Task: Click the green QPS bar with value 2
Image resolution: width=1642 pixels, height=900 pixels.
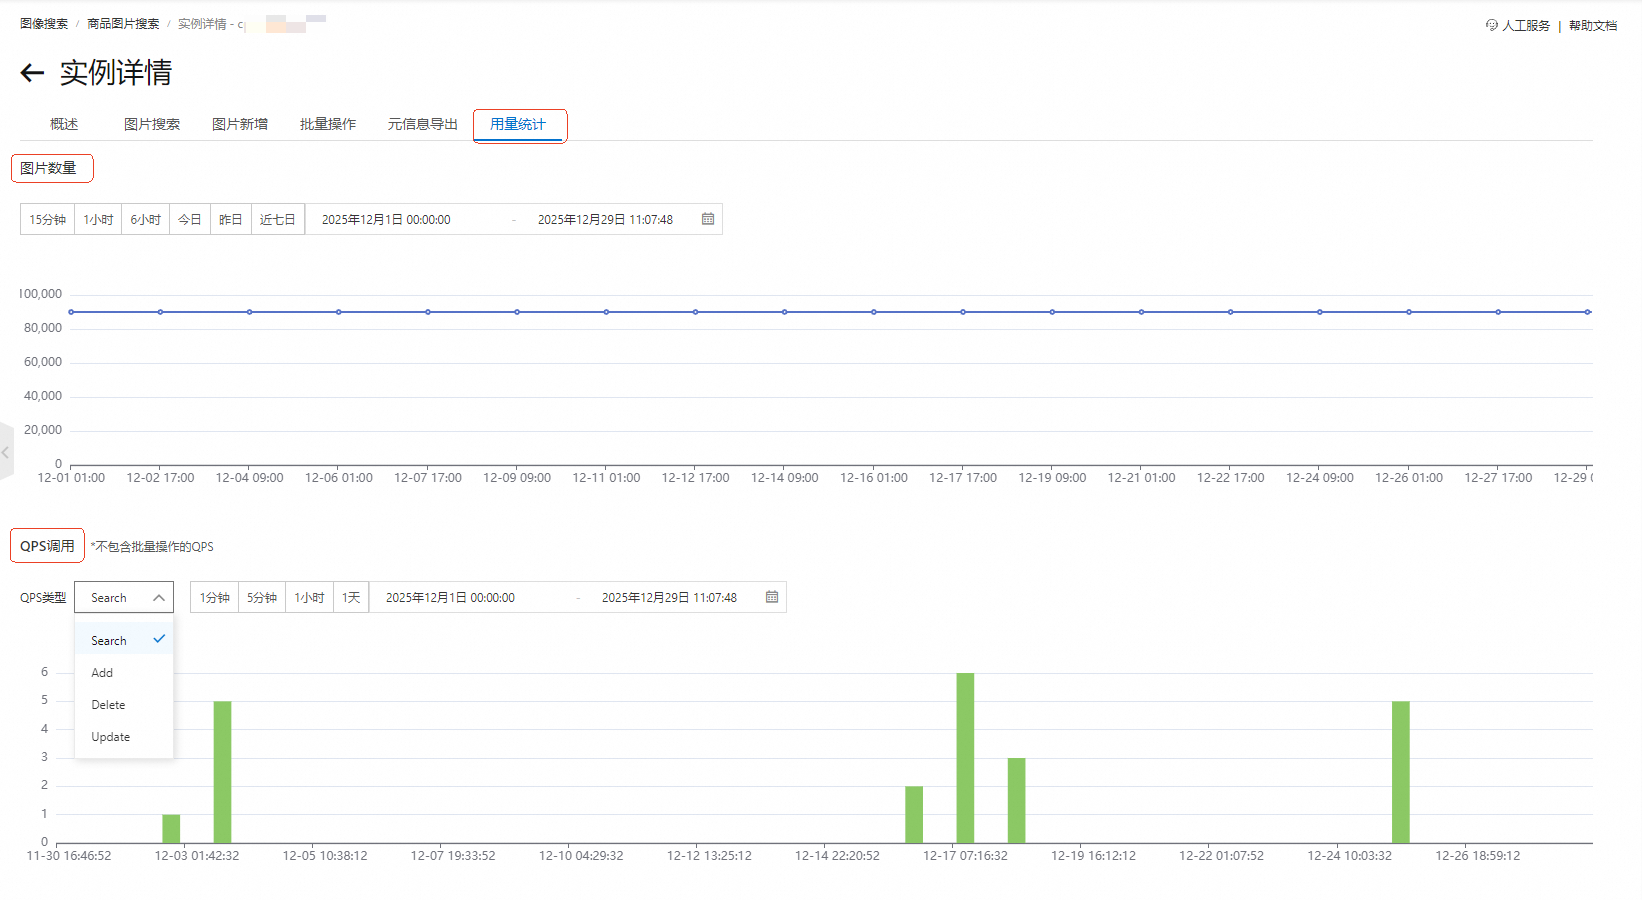Action: (x=914, y=815)
